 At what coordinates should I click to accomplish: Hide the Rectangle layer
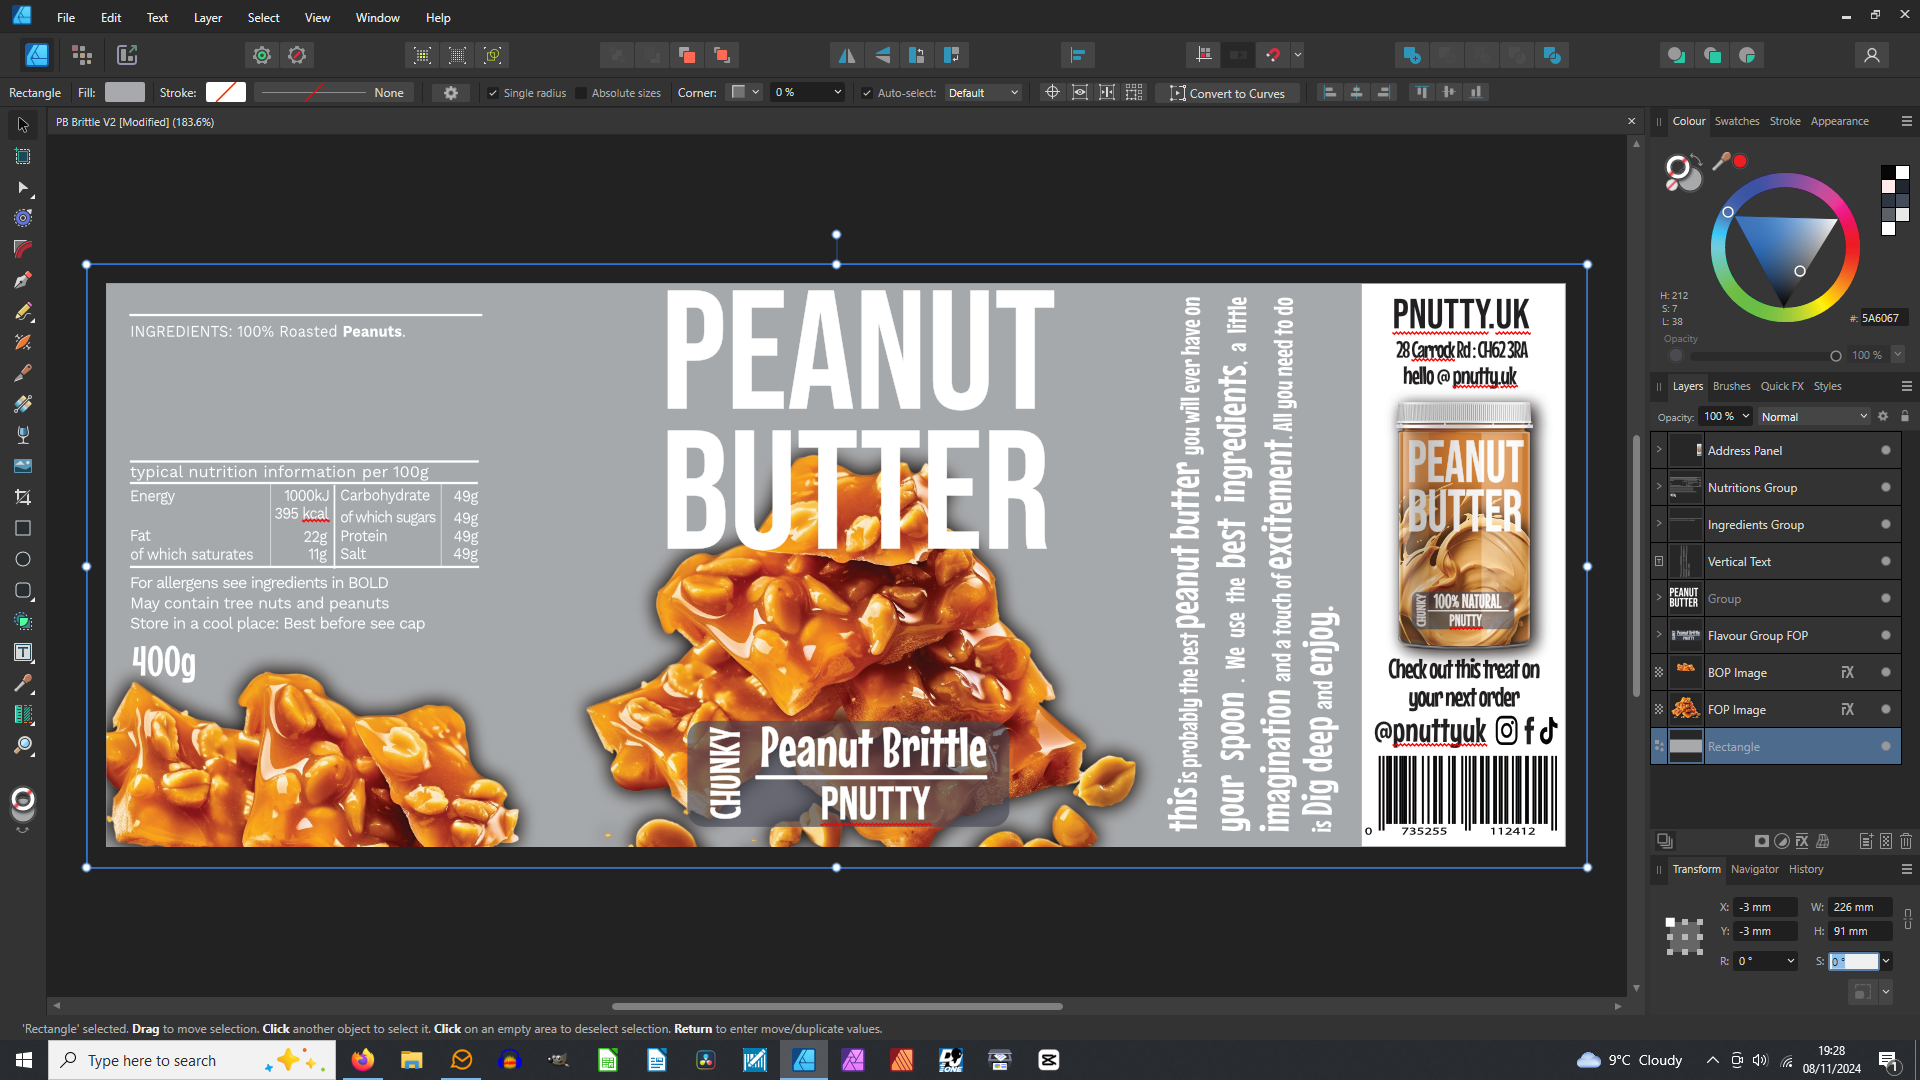1886,746
